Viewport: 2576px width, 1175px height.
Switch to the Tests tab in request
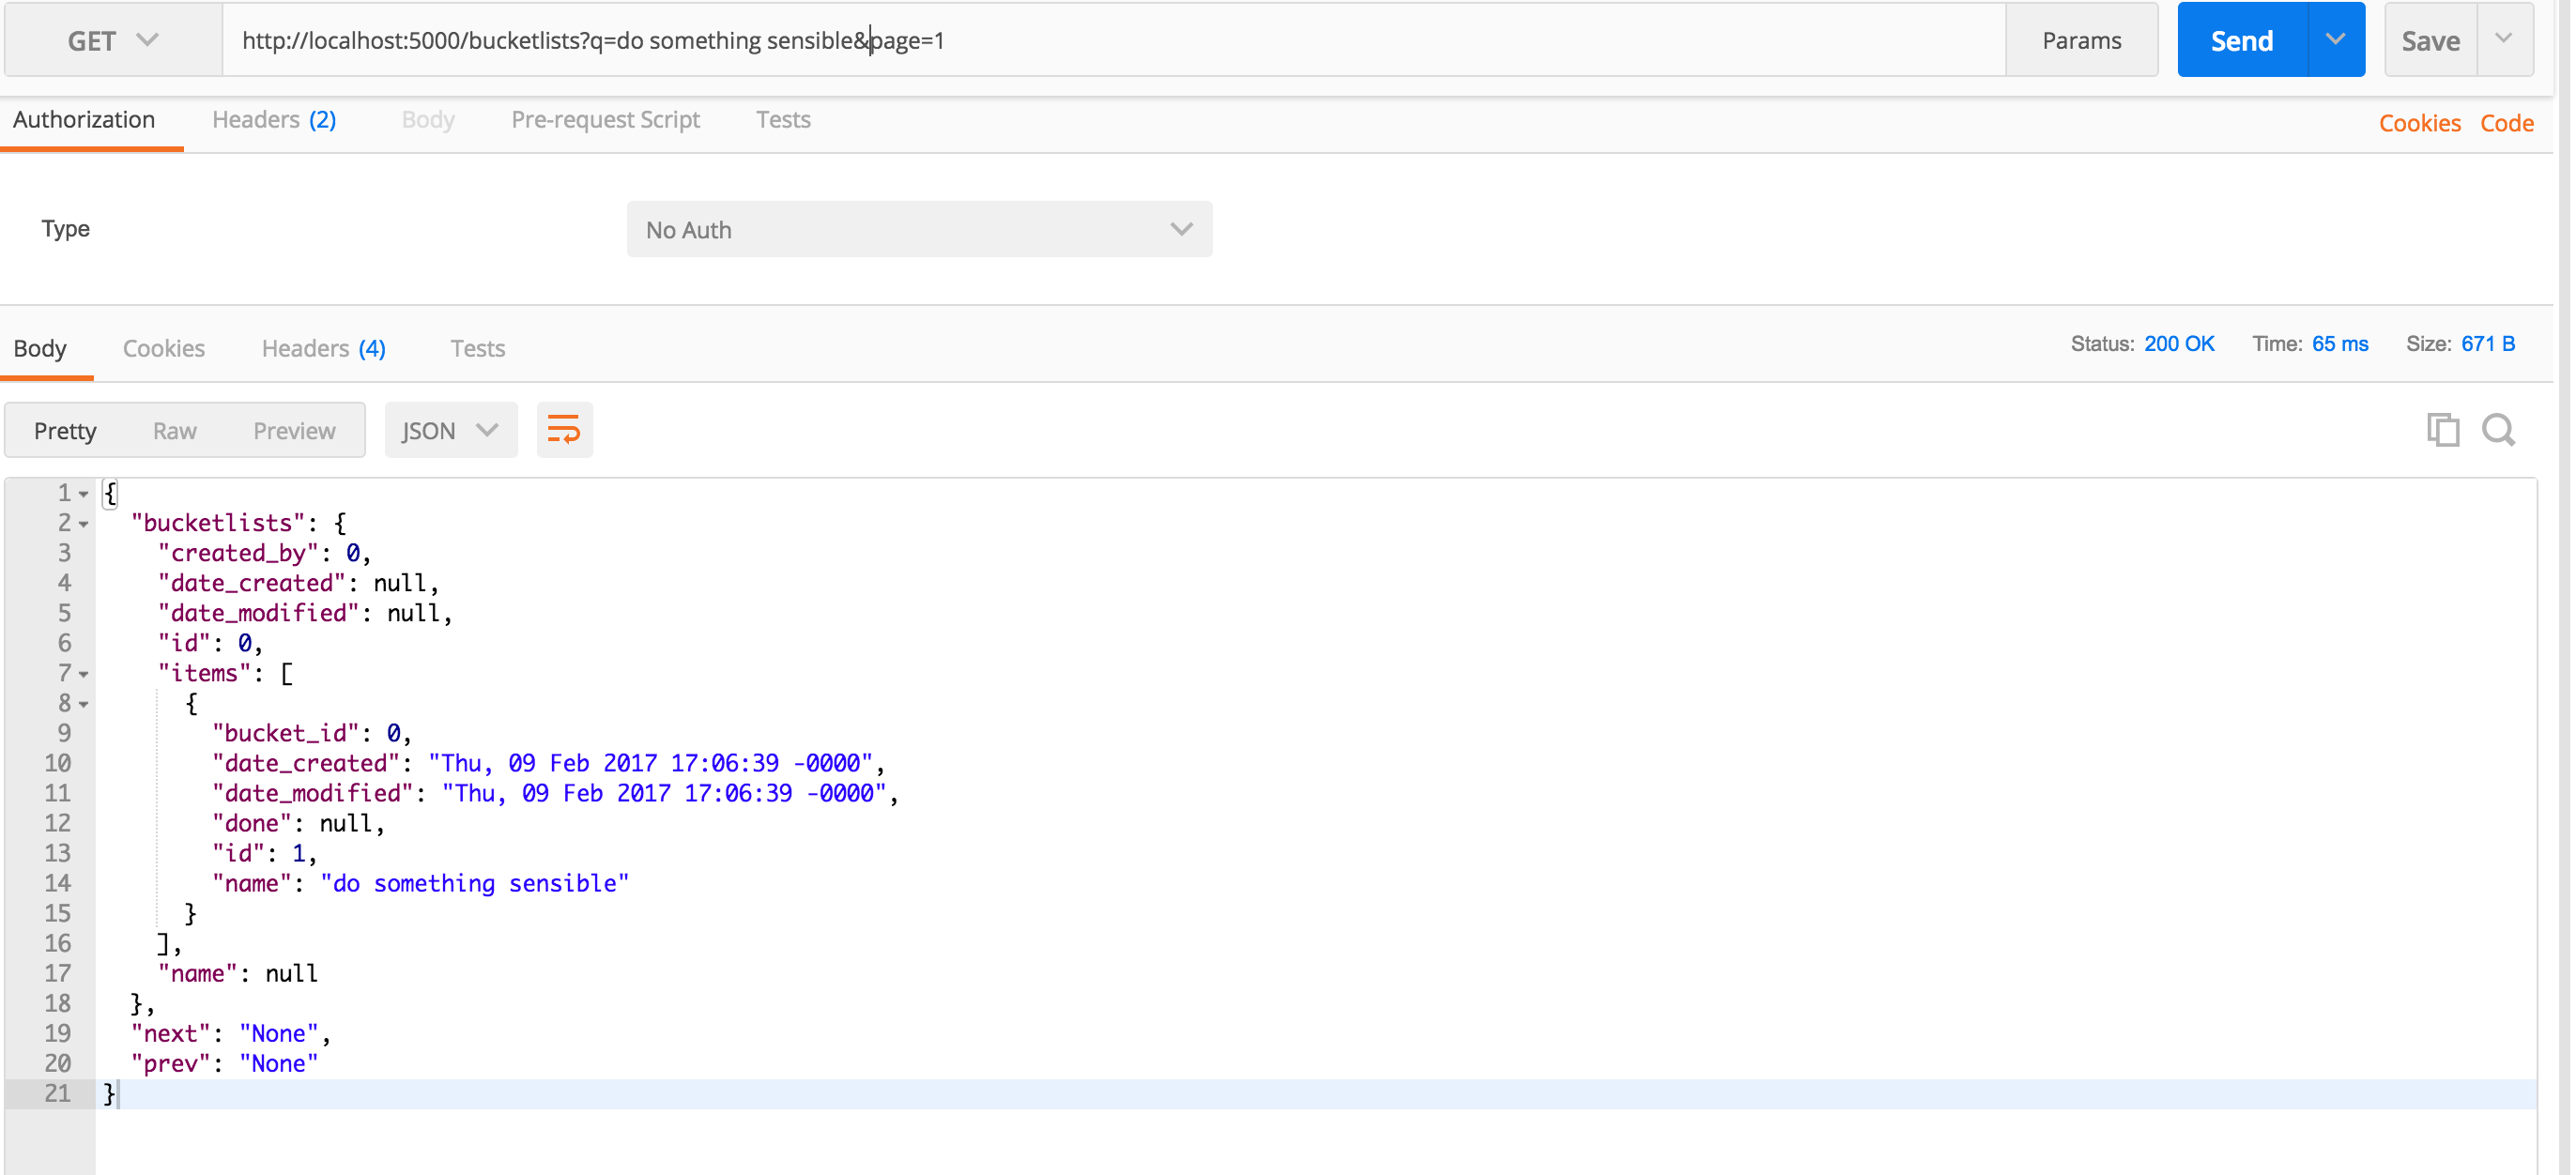click(x=780, y=118)
